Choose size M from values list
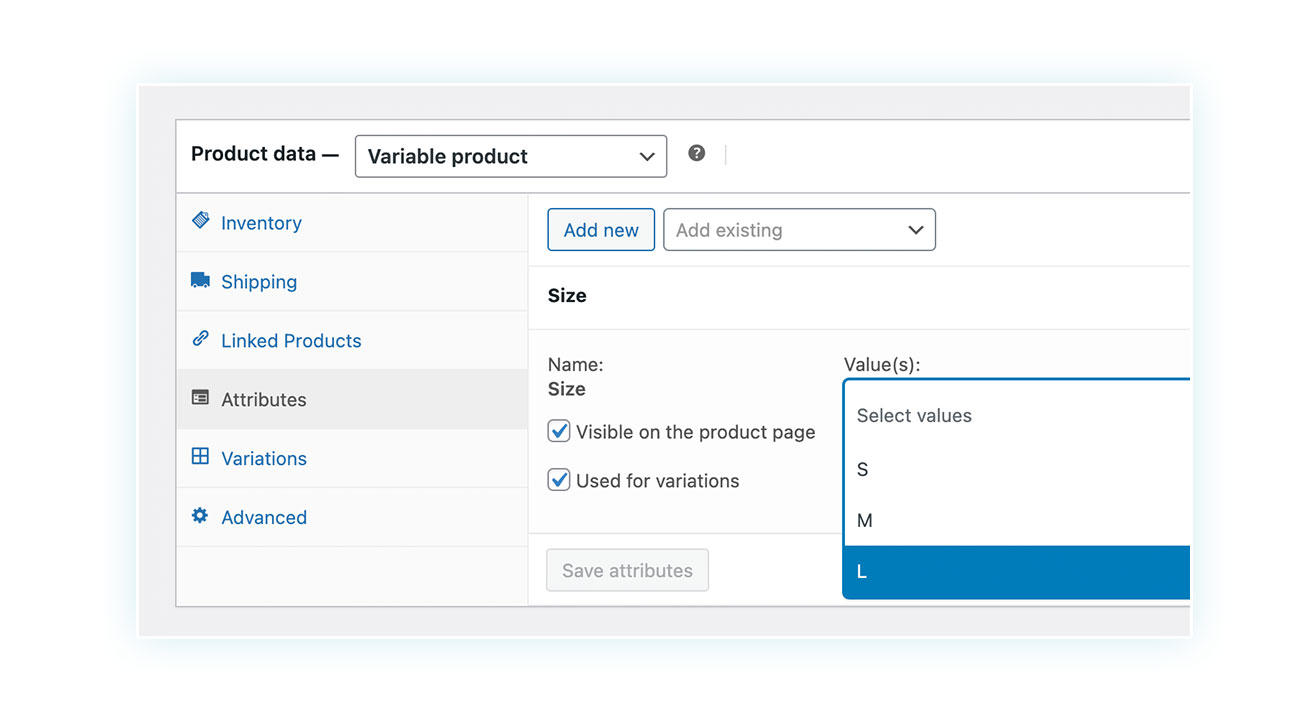Image resolution: width=1300 pixels, height=719 pixels. (1017, 520)
